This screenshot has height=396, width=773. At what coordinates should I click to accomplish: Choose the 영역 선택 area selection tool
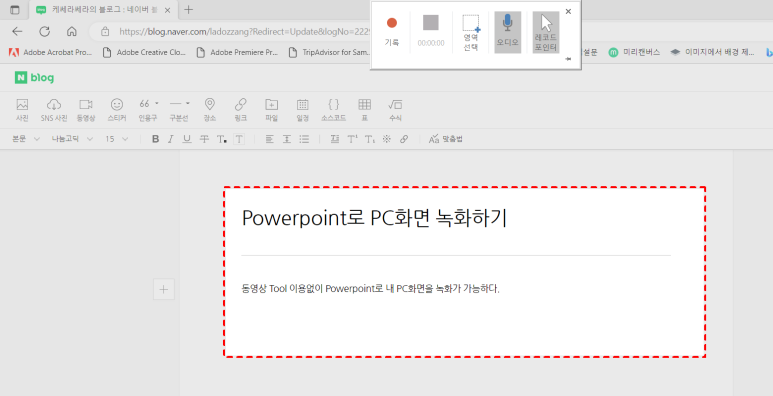tap(471, 32)
